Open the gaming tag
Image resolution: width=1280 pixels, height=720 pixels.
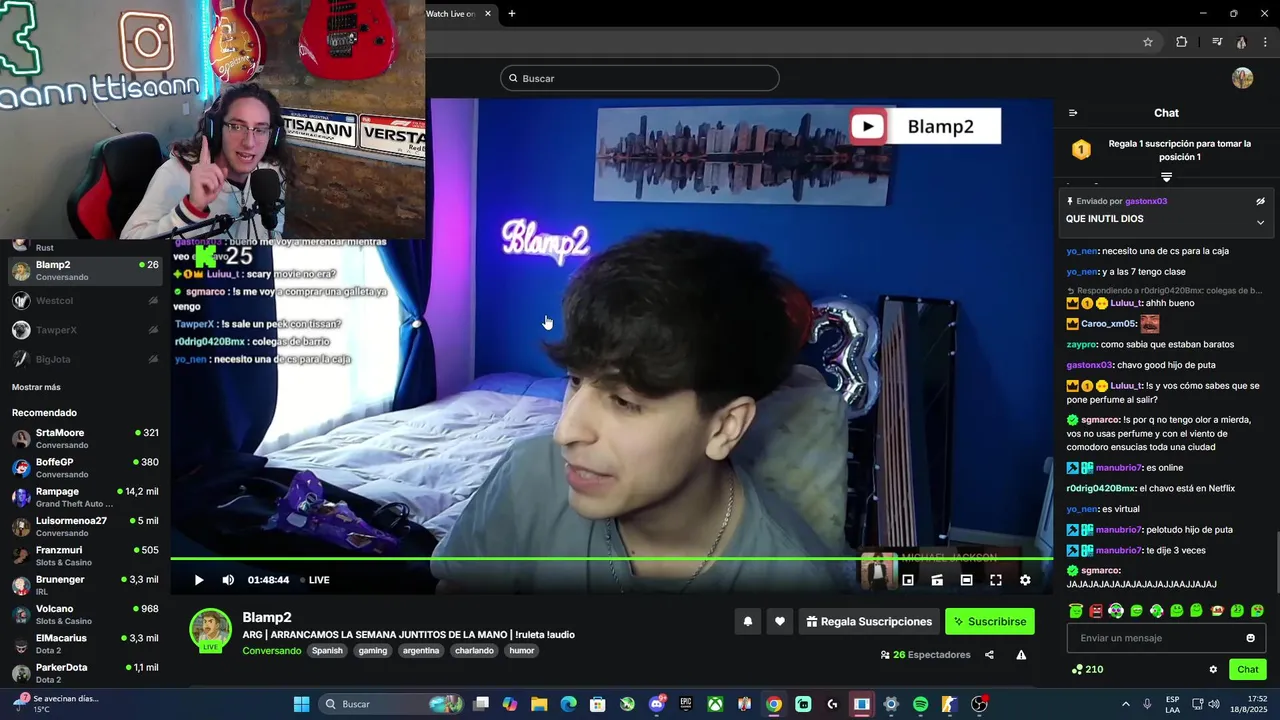373,651
